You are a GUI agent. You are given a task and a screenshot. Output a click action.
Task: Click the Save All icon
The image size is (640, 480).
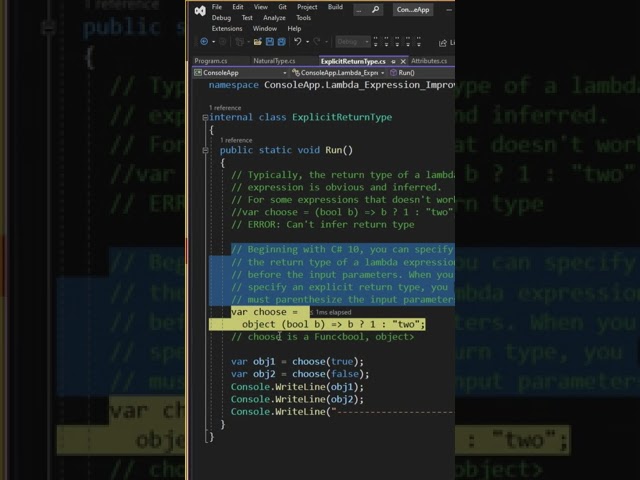[282, 42]
